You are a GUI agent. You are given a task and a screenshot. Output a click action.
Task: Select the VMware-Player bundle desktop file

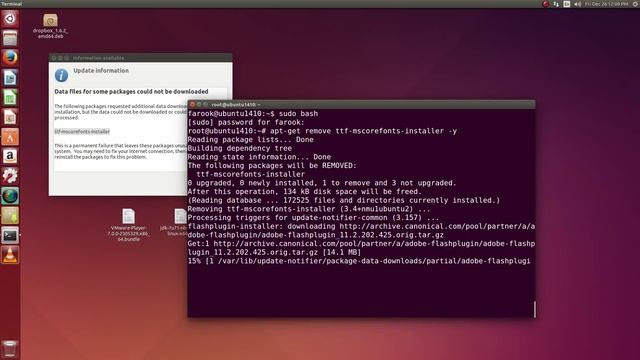(129, 225)
